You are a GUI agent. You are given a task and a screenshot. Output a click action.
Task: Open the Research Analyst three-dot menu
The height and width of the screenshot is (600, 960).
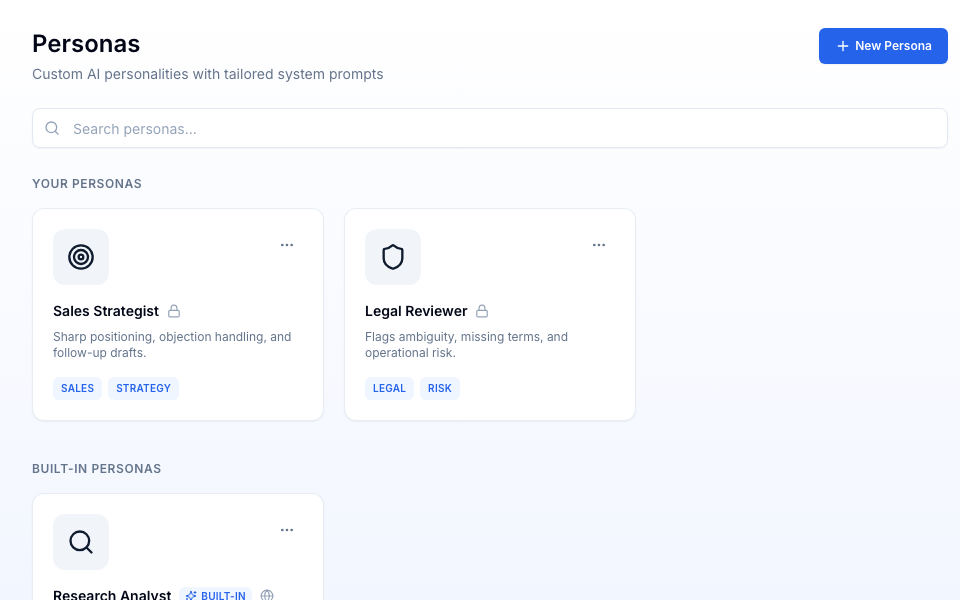click(287, 530)
